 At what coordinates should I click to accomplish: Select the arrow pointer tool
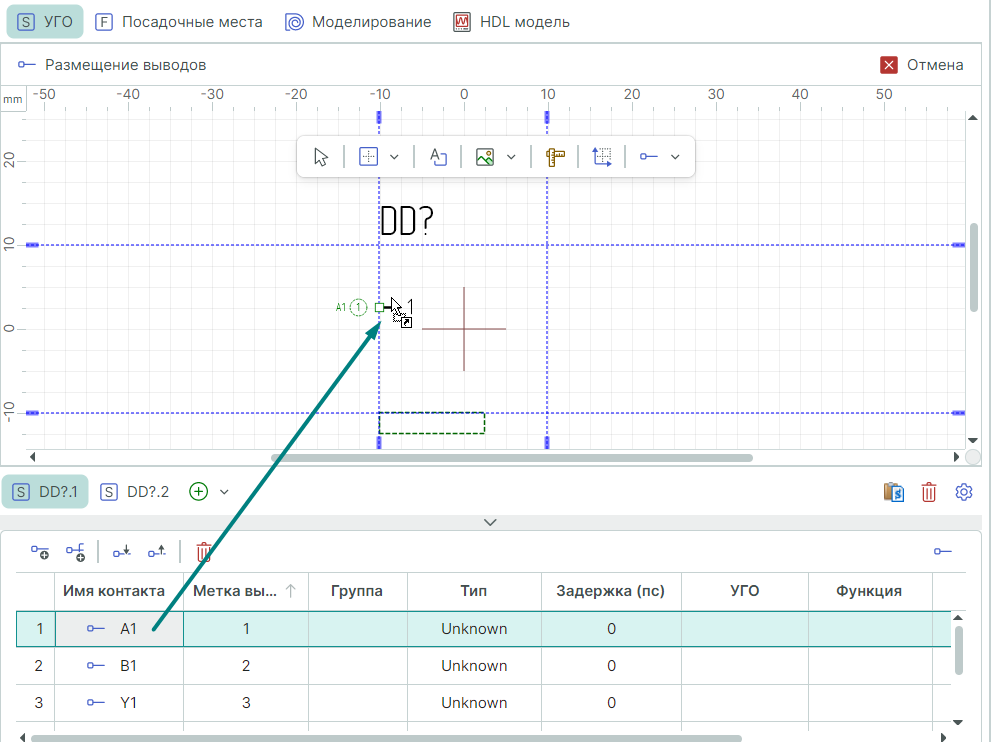pos(321,157)
